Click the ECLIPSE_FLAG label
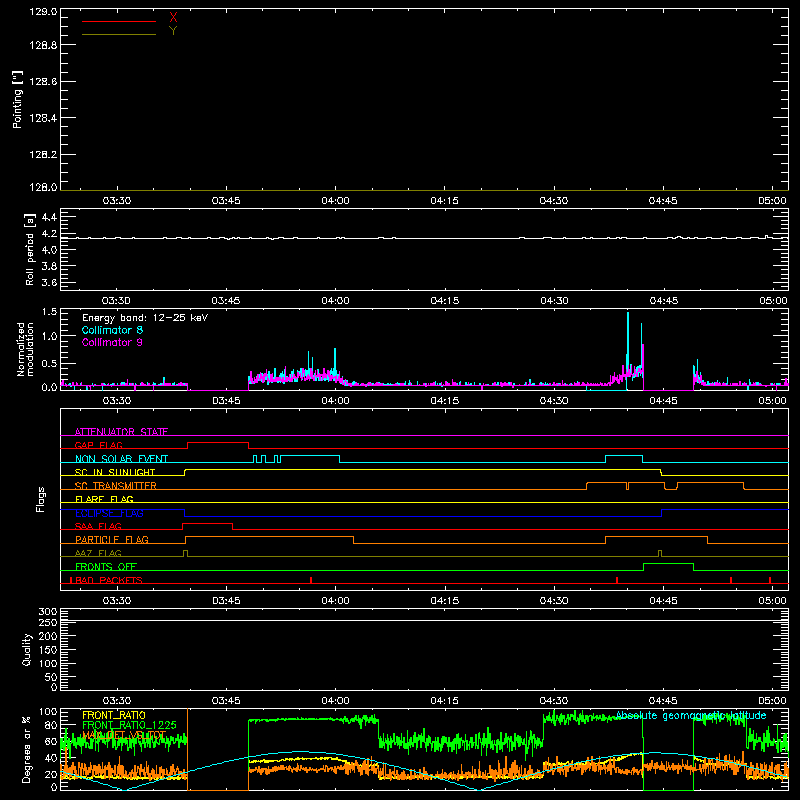 (x=109, y=513)
